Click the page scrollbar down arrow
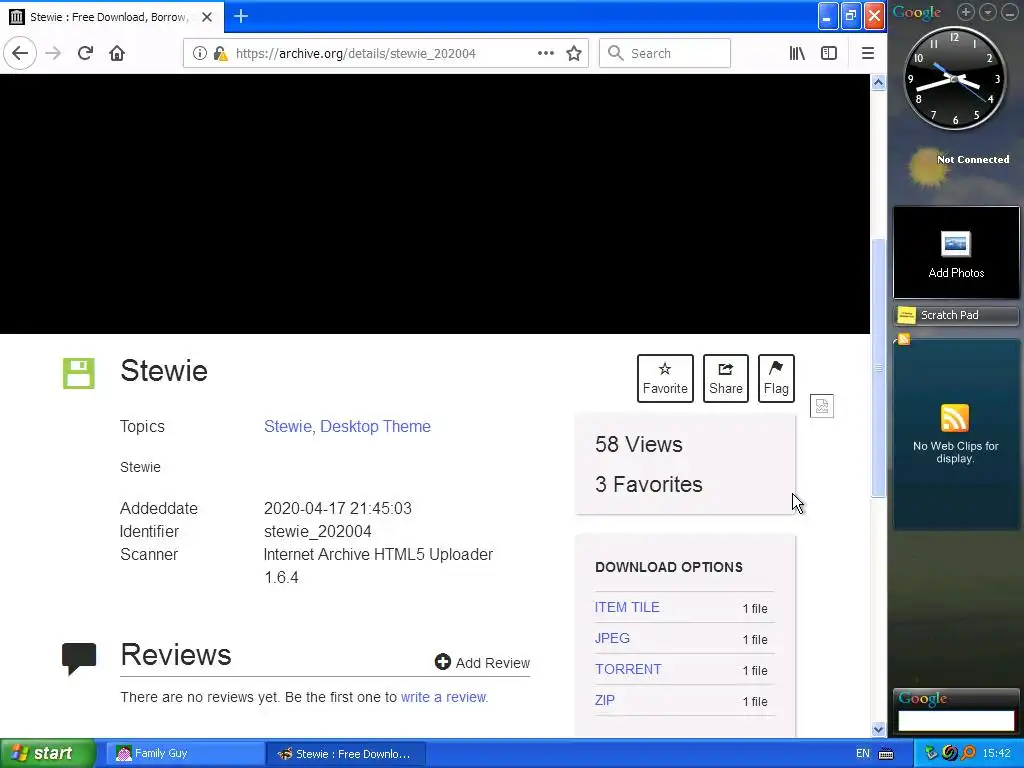Screen dimensions: 1024x768 [x=878, y=729]
